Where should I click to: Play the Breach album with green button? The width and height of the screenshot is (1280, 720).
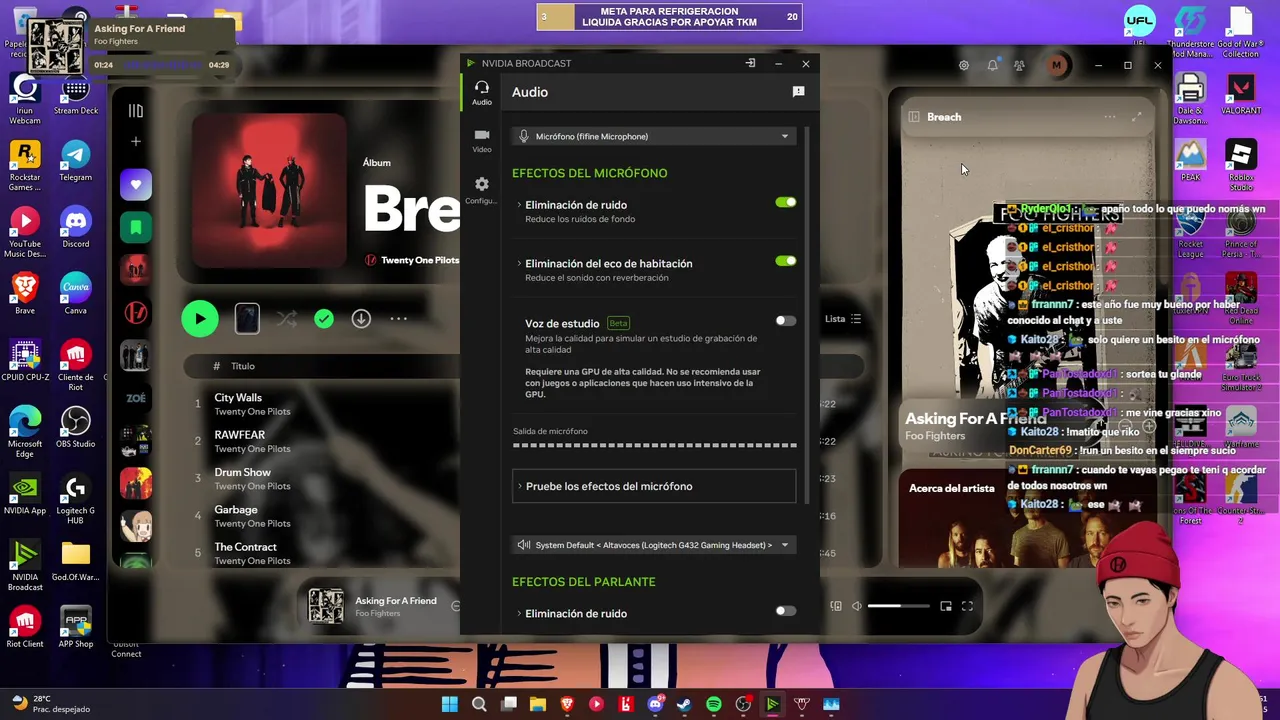[200, 319]
